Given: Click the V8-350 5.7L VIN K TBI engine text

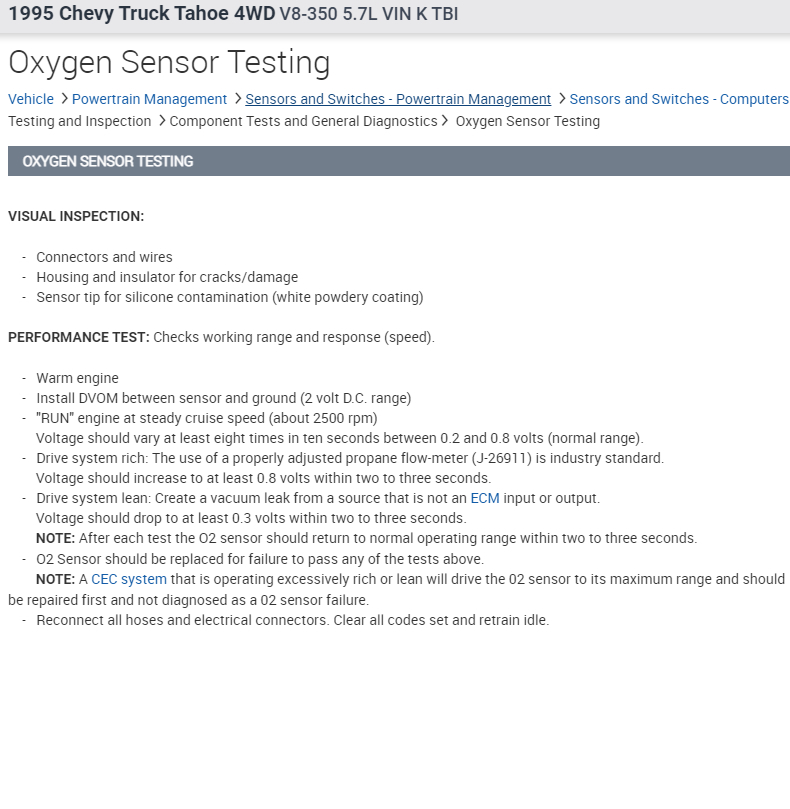Looking at the screenshot, I should click(369, 15).
